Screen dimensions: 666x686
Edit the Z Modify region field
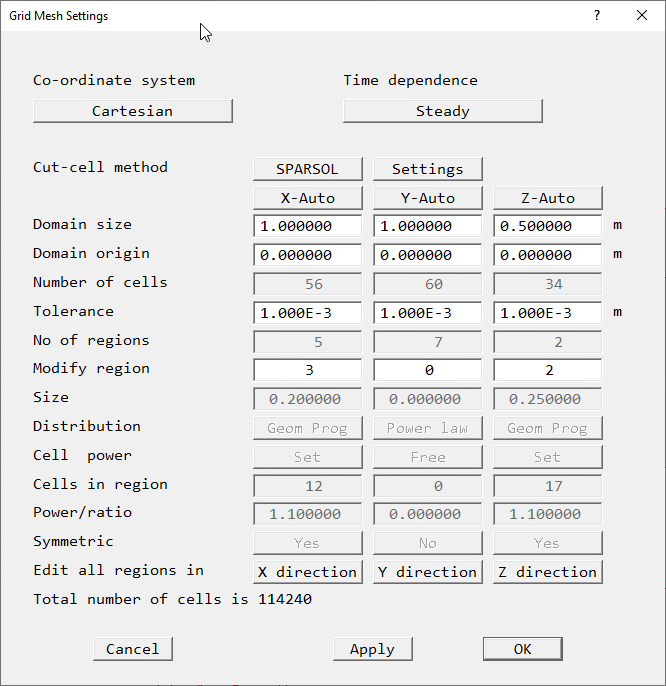pyautogui.click(x=547, y=370)
